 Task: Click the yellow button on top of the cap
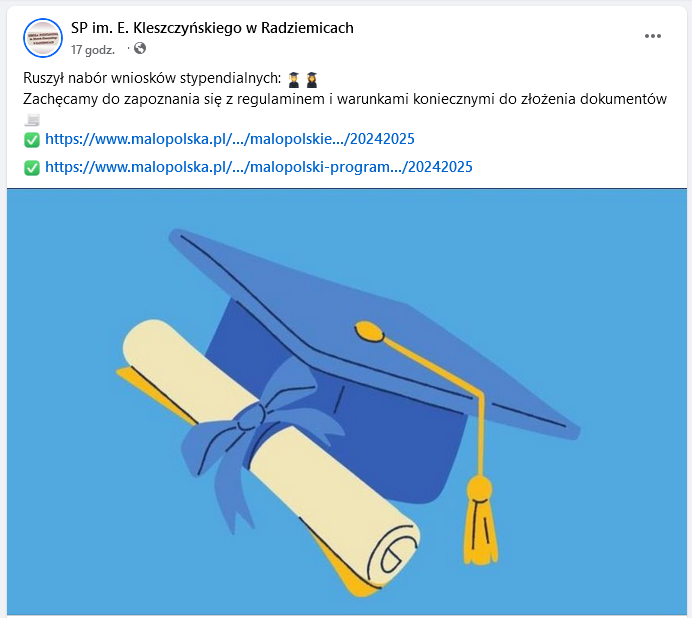(369, 332)
